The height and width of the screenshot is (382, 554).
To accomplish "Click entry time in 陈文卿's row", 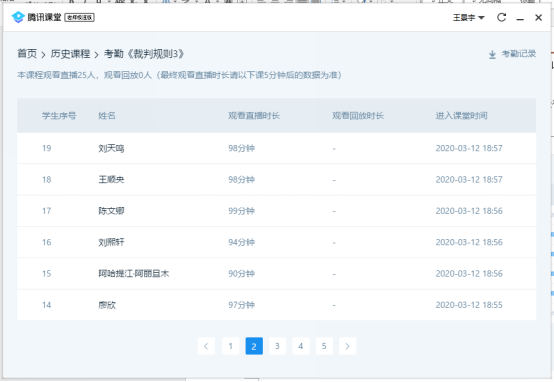I will pyautogui.click(x=469, y=211).
